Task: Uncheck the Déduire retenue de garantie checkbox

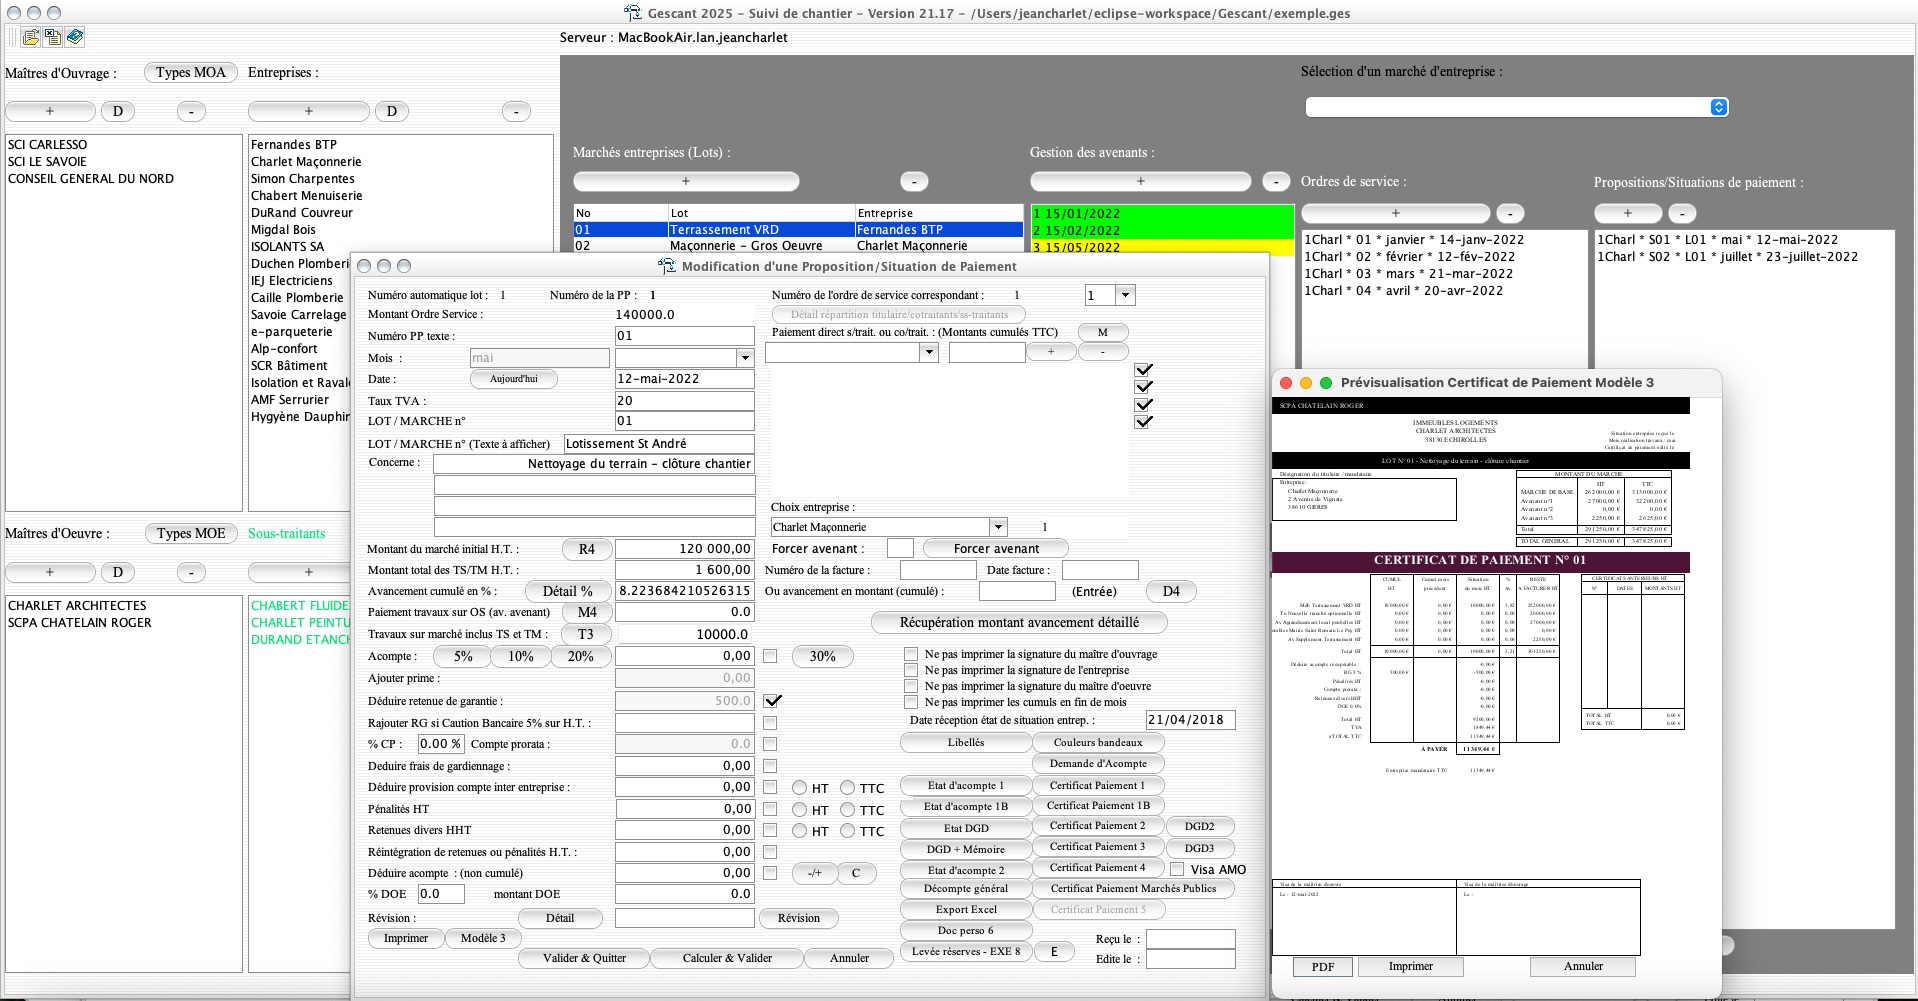Action: (x=771, y=701)
